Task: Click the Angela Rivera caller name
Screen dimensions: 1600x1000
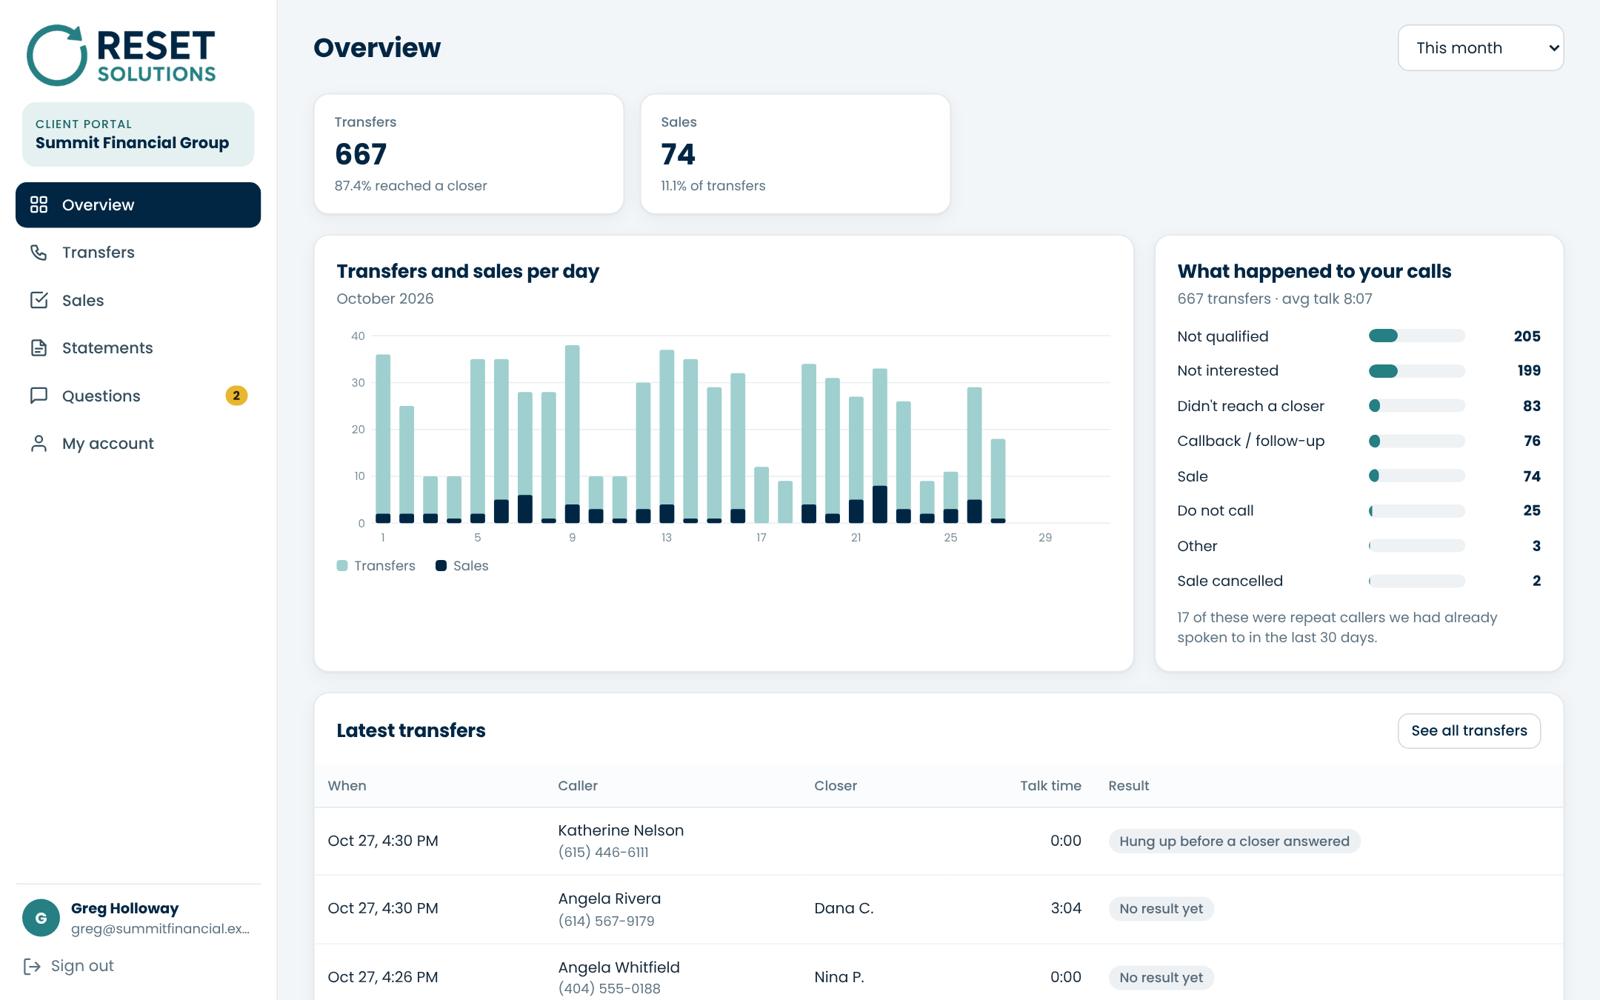Action: pyautogui.click(x=609, y=899)
